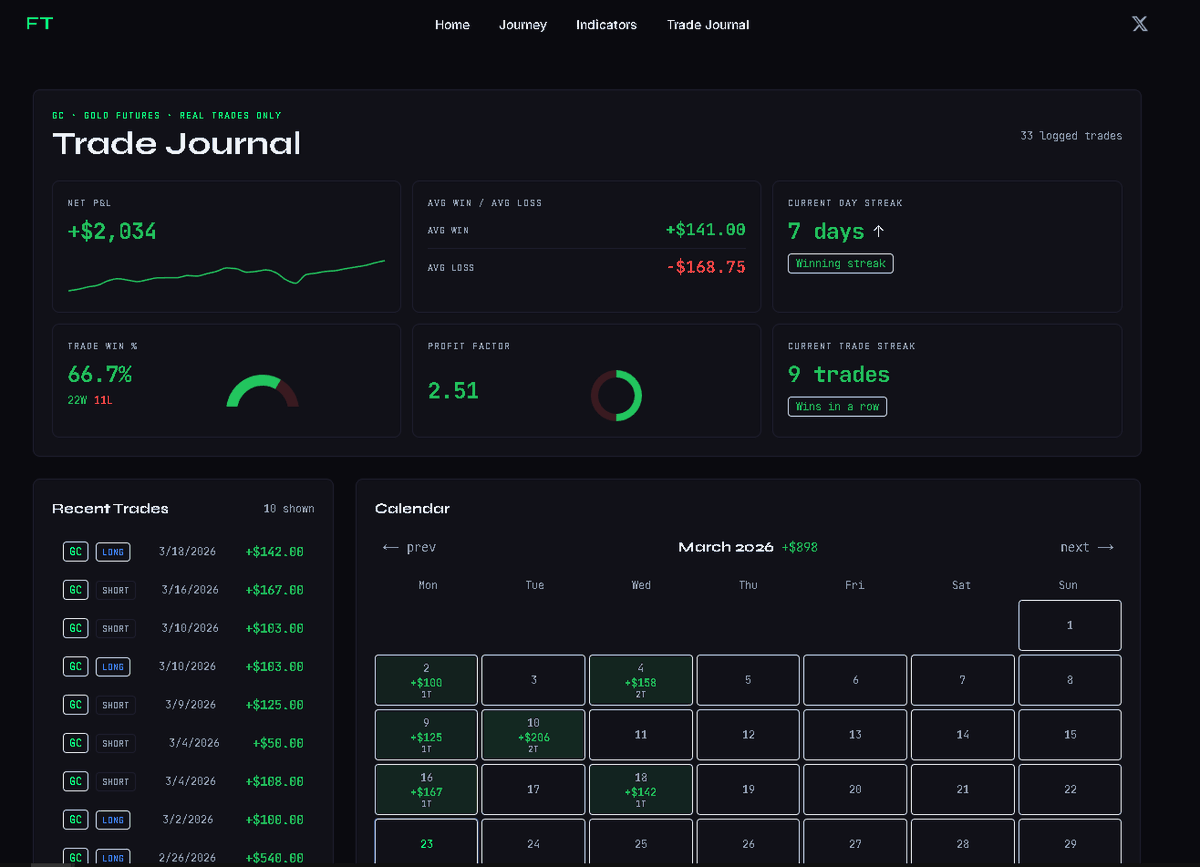
Task: Click the 11L losses count
Action: tap(103, 400)
